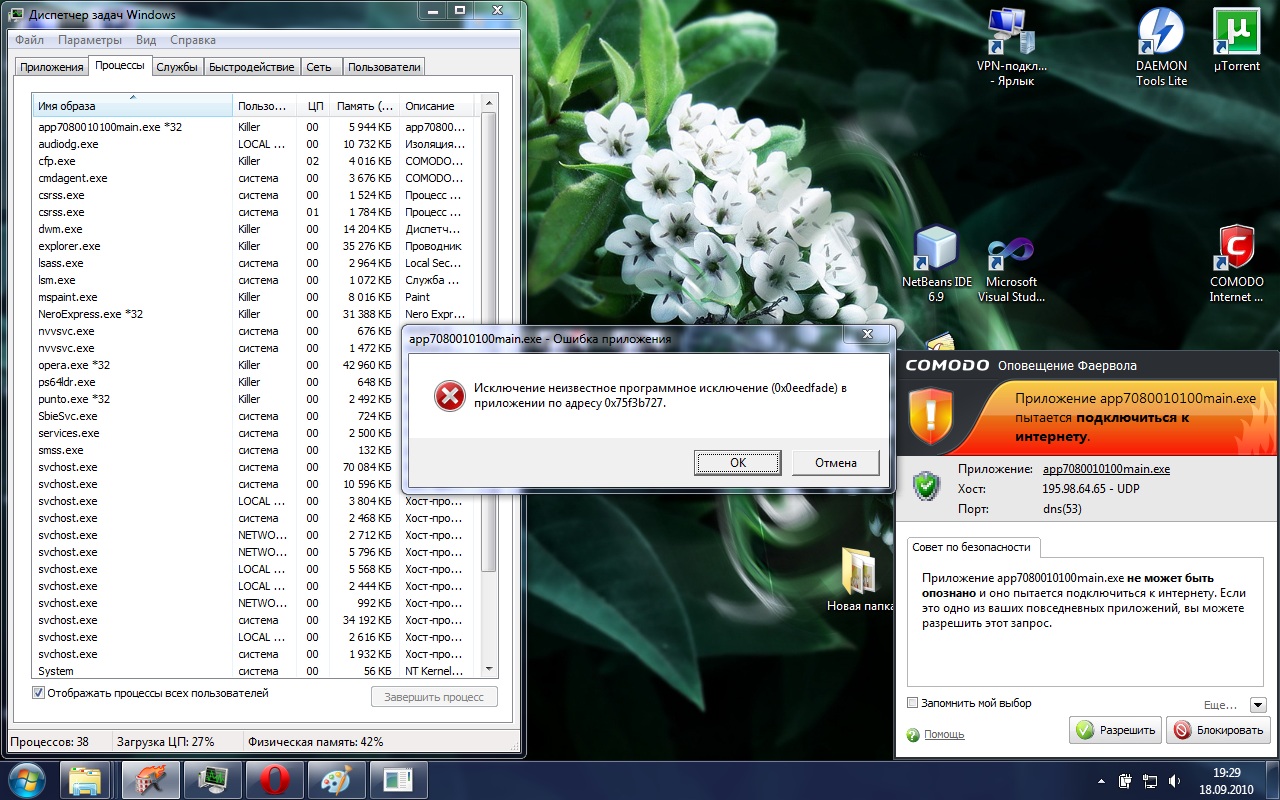Open the Вид menu in Task Manager
The width and height of the screenshot is (1280, 800).
point(146,40)
